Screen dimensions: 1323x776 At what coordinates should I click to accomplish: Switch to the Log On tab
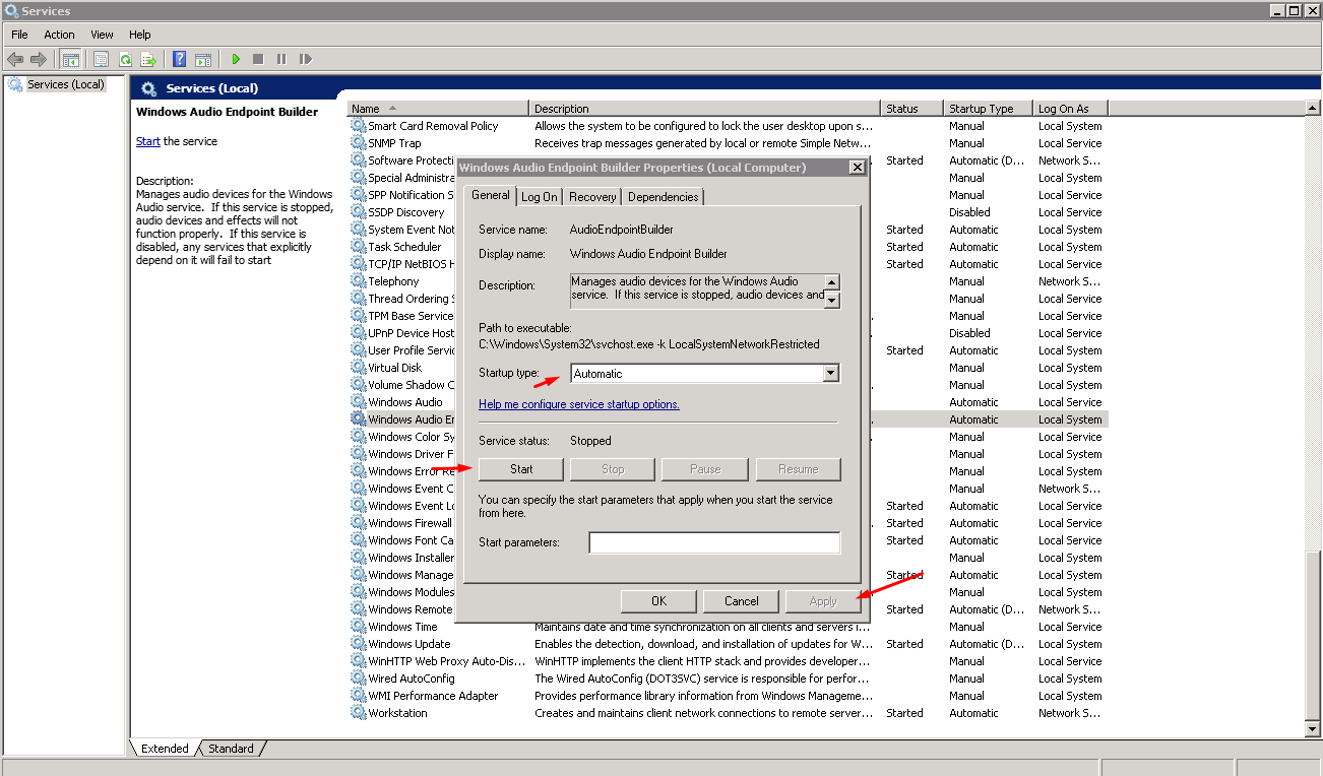coord(539,197)
